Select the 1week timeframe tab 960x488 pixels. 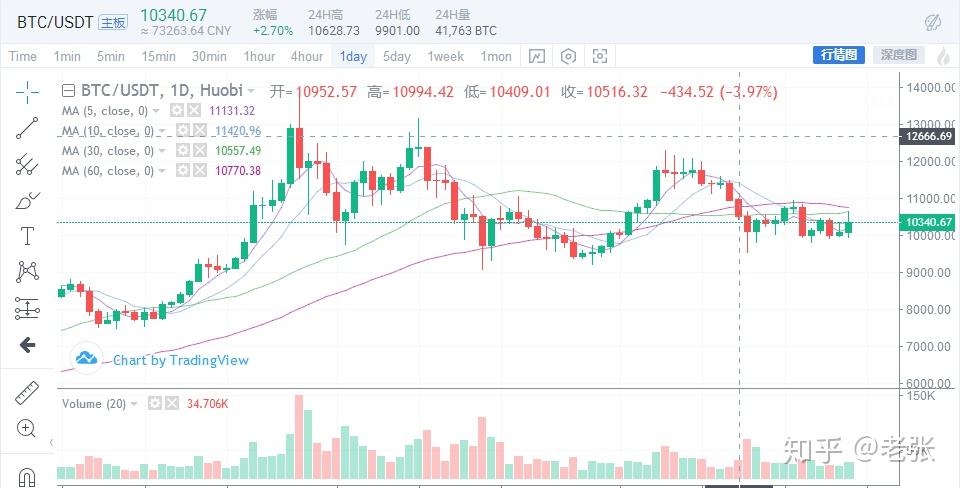(x=446, y=56)
